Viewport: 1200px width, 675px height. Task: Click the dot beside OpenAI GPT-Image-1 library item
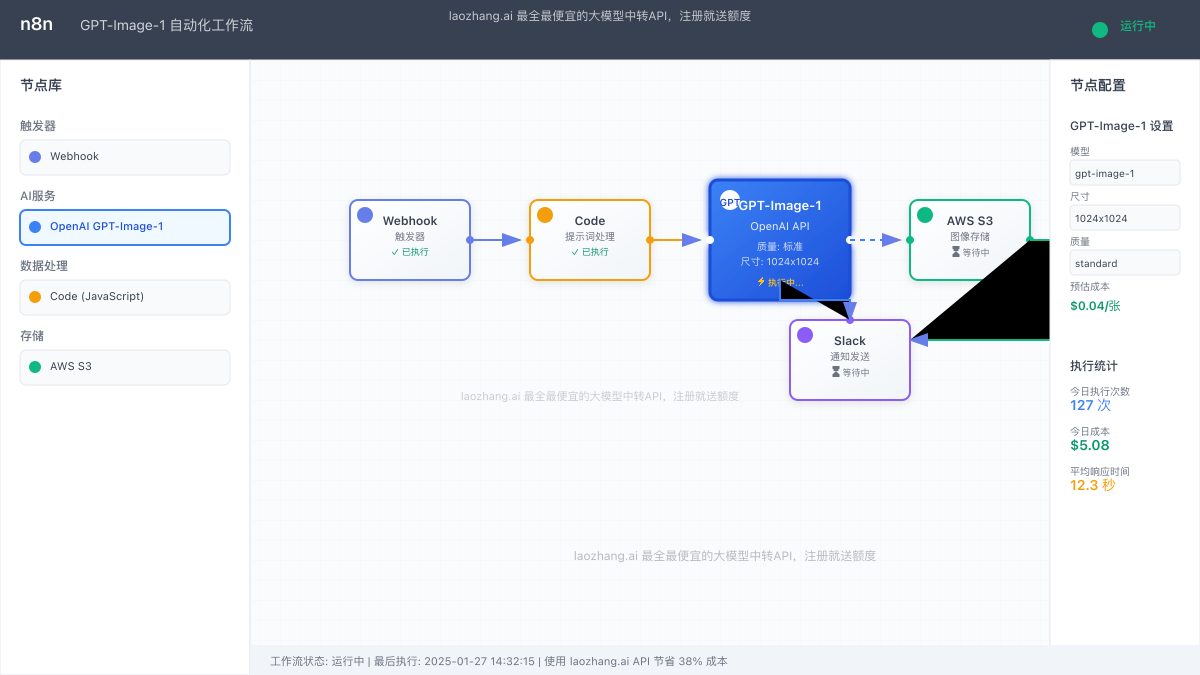35,227
